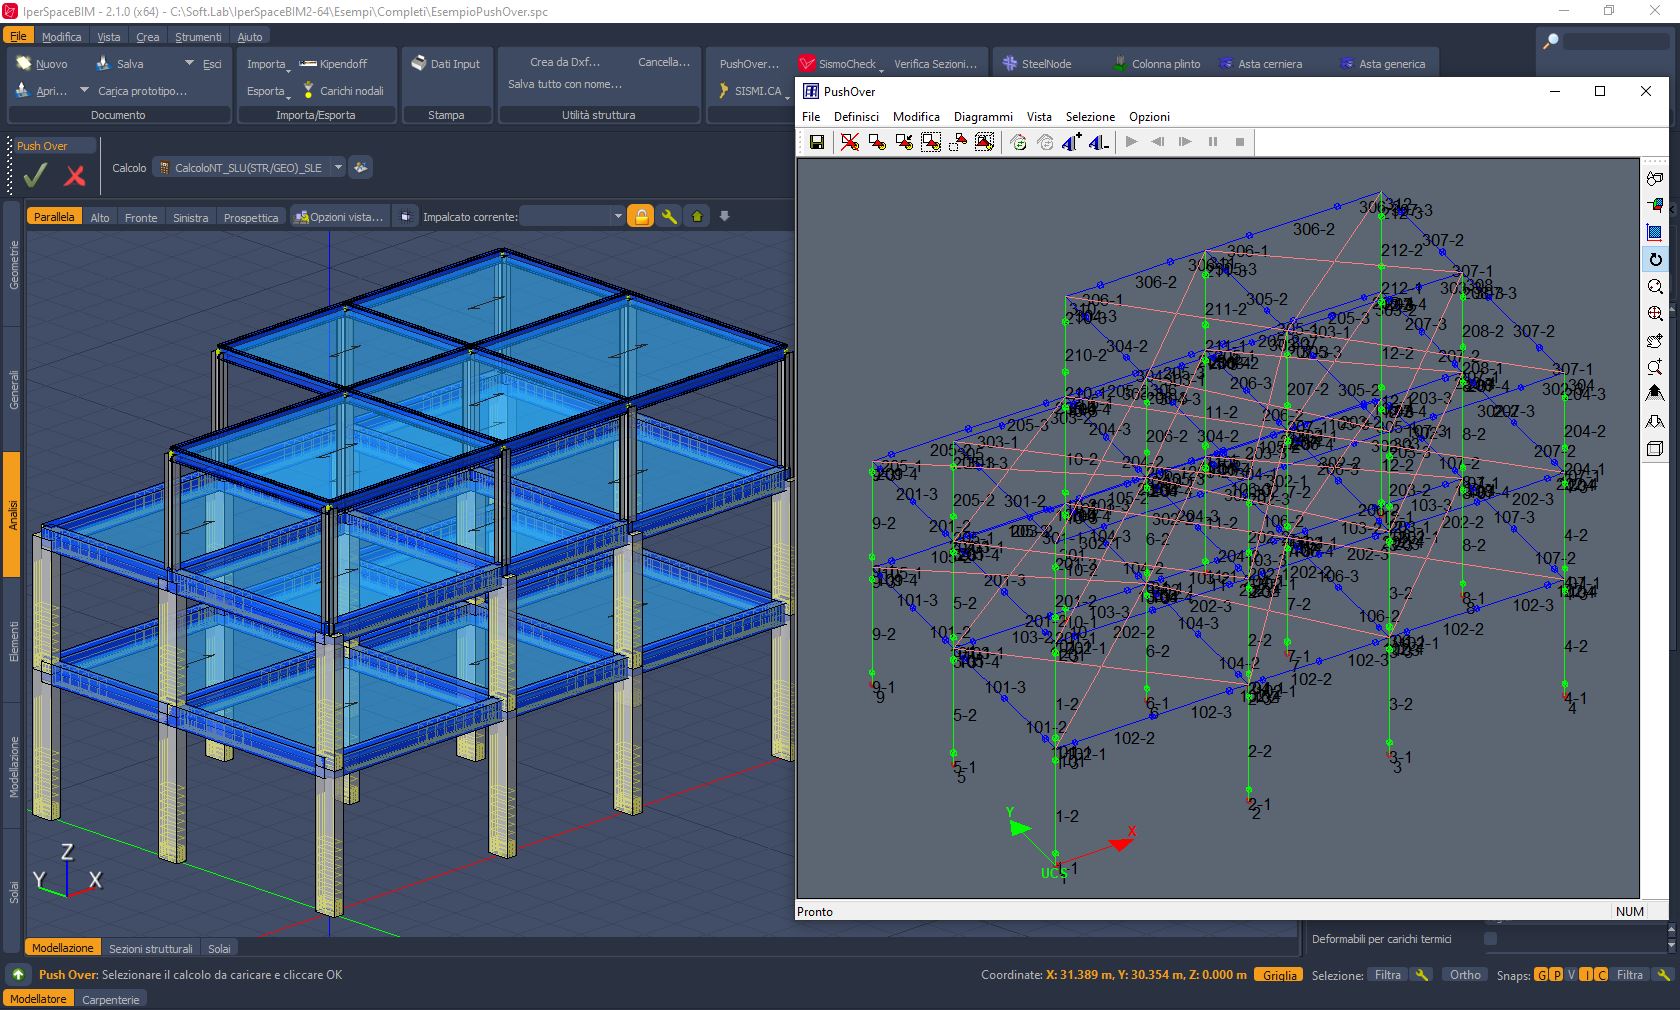This screenshot has width=1680, height=1010.
Task: Click the SteelNode toolbar icon
Action: coord(1010,63)
